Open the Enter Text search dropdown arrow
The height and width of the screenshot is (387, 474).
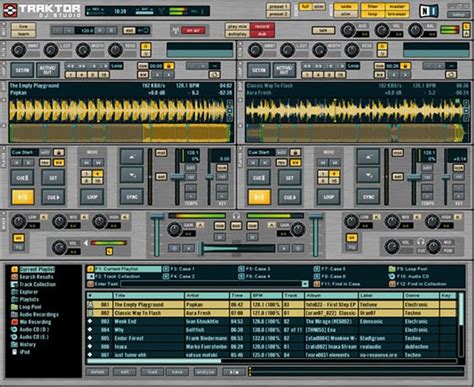tap(305, 284)
